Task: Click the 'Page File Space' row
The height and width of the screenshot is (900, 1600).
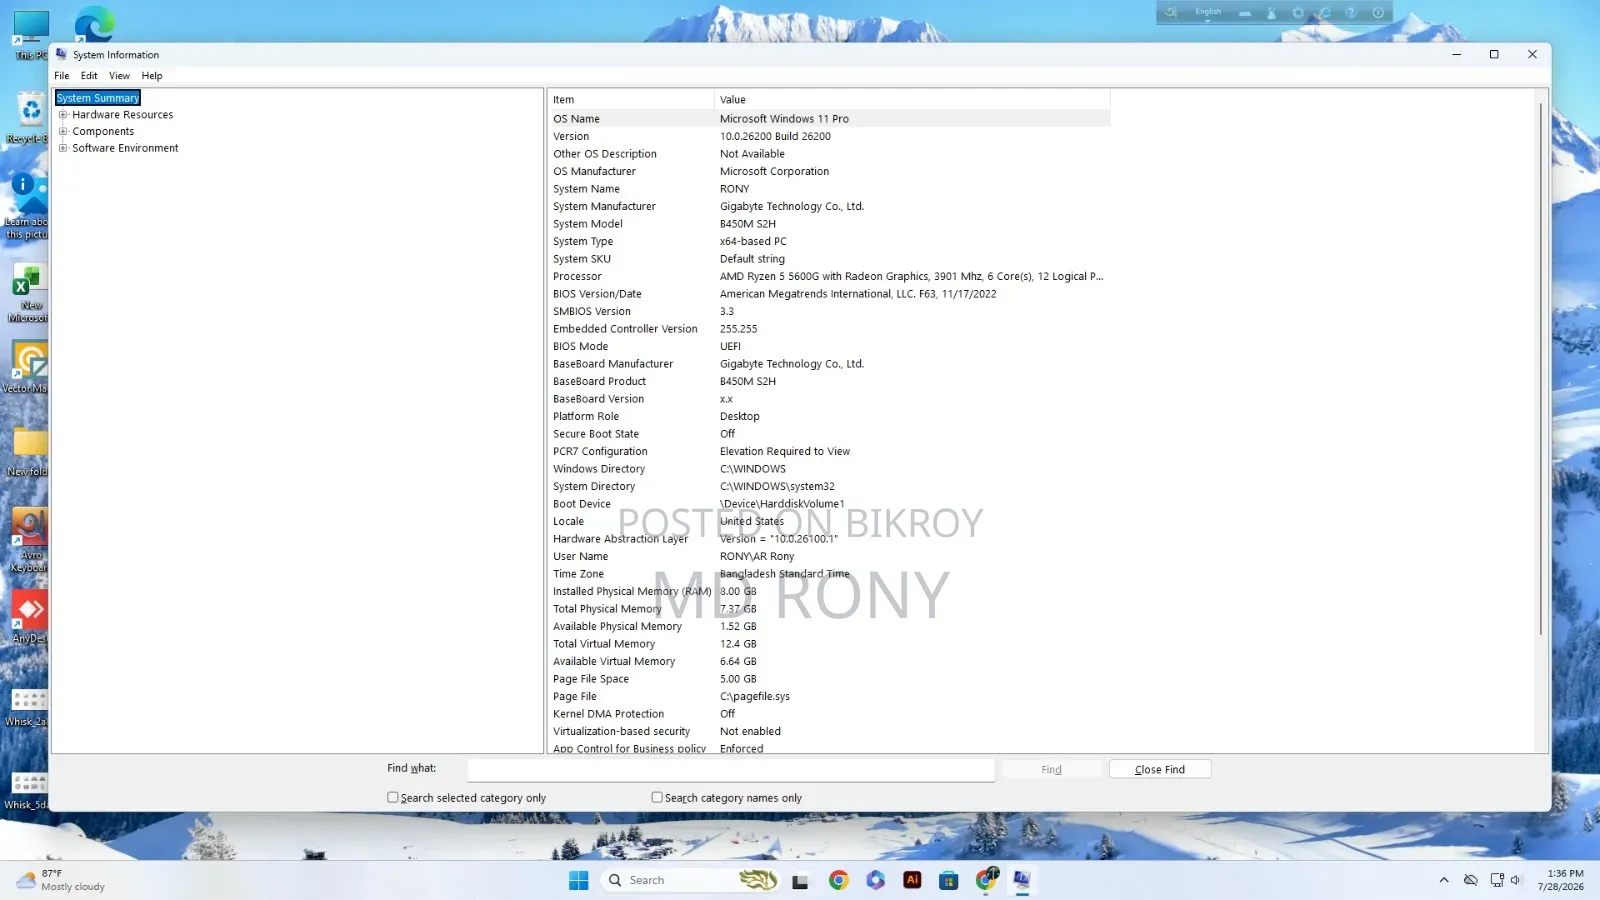Action: pyautogui.click(x=829, y=679)
